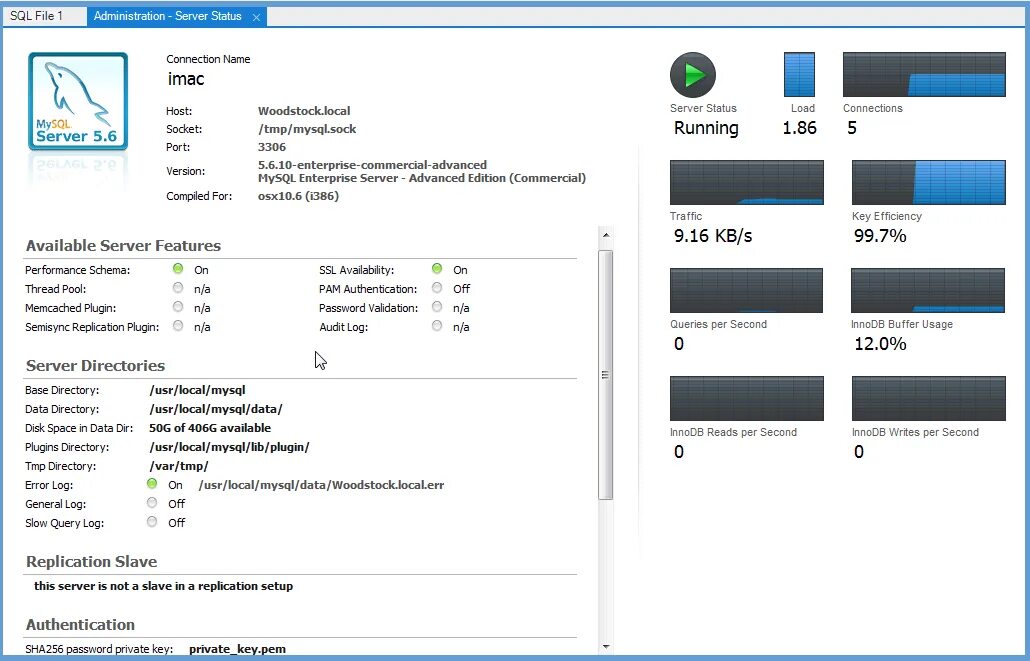Click the Queries per Second graph
The width and height of the screenshot is (1030, 661).
[746, 290]
